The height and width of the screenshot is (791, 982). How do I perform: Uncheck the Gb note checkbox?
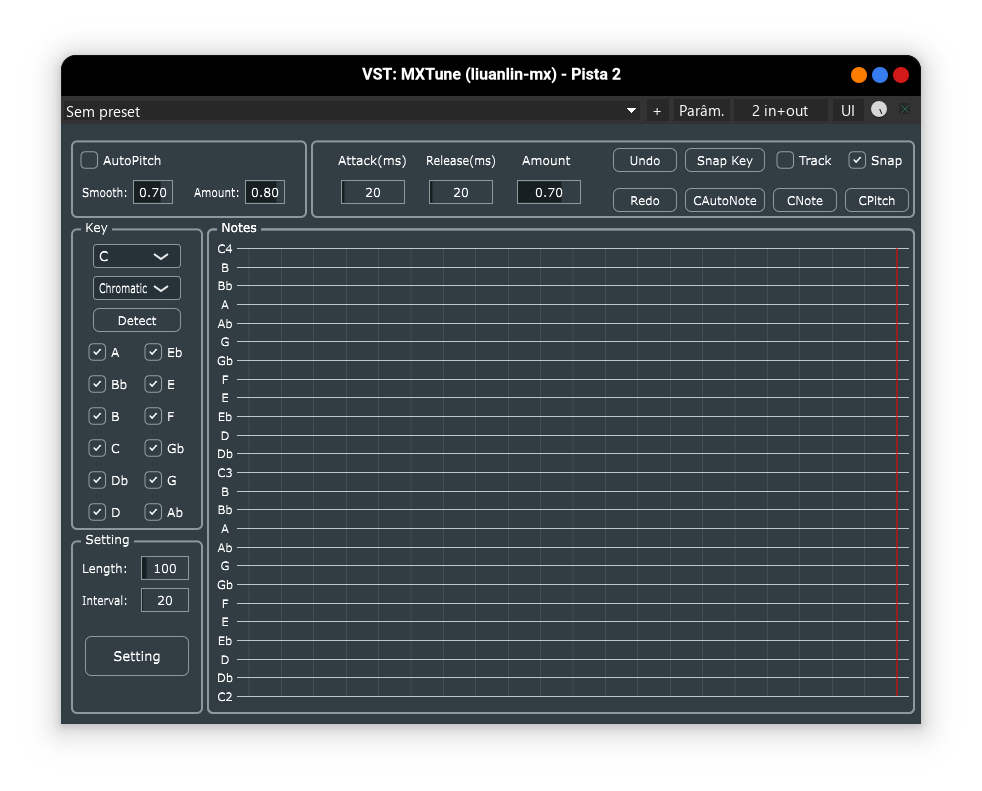click(x=154, y=448)
